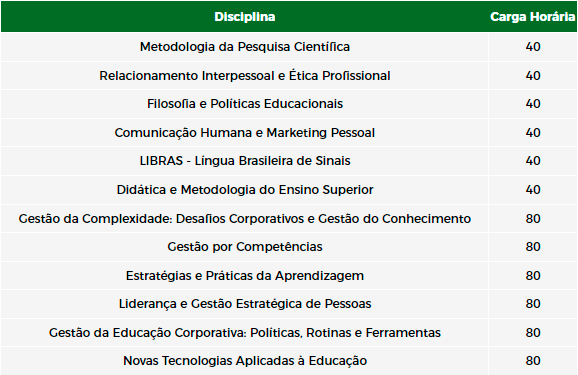
Task: Click the Carga Horária column header
Action: [x=533, y=17]
